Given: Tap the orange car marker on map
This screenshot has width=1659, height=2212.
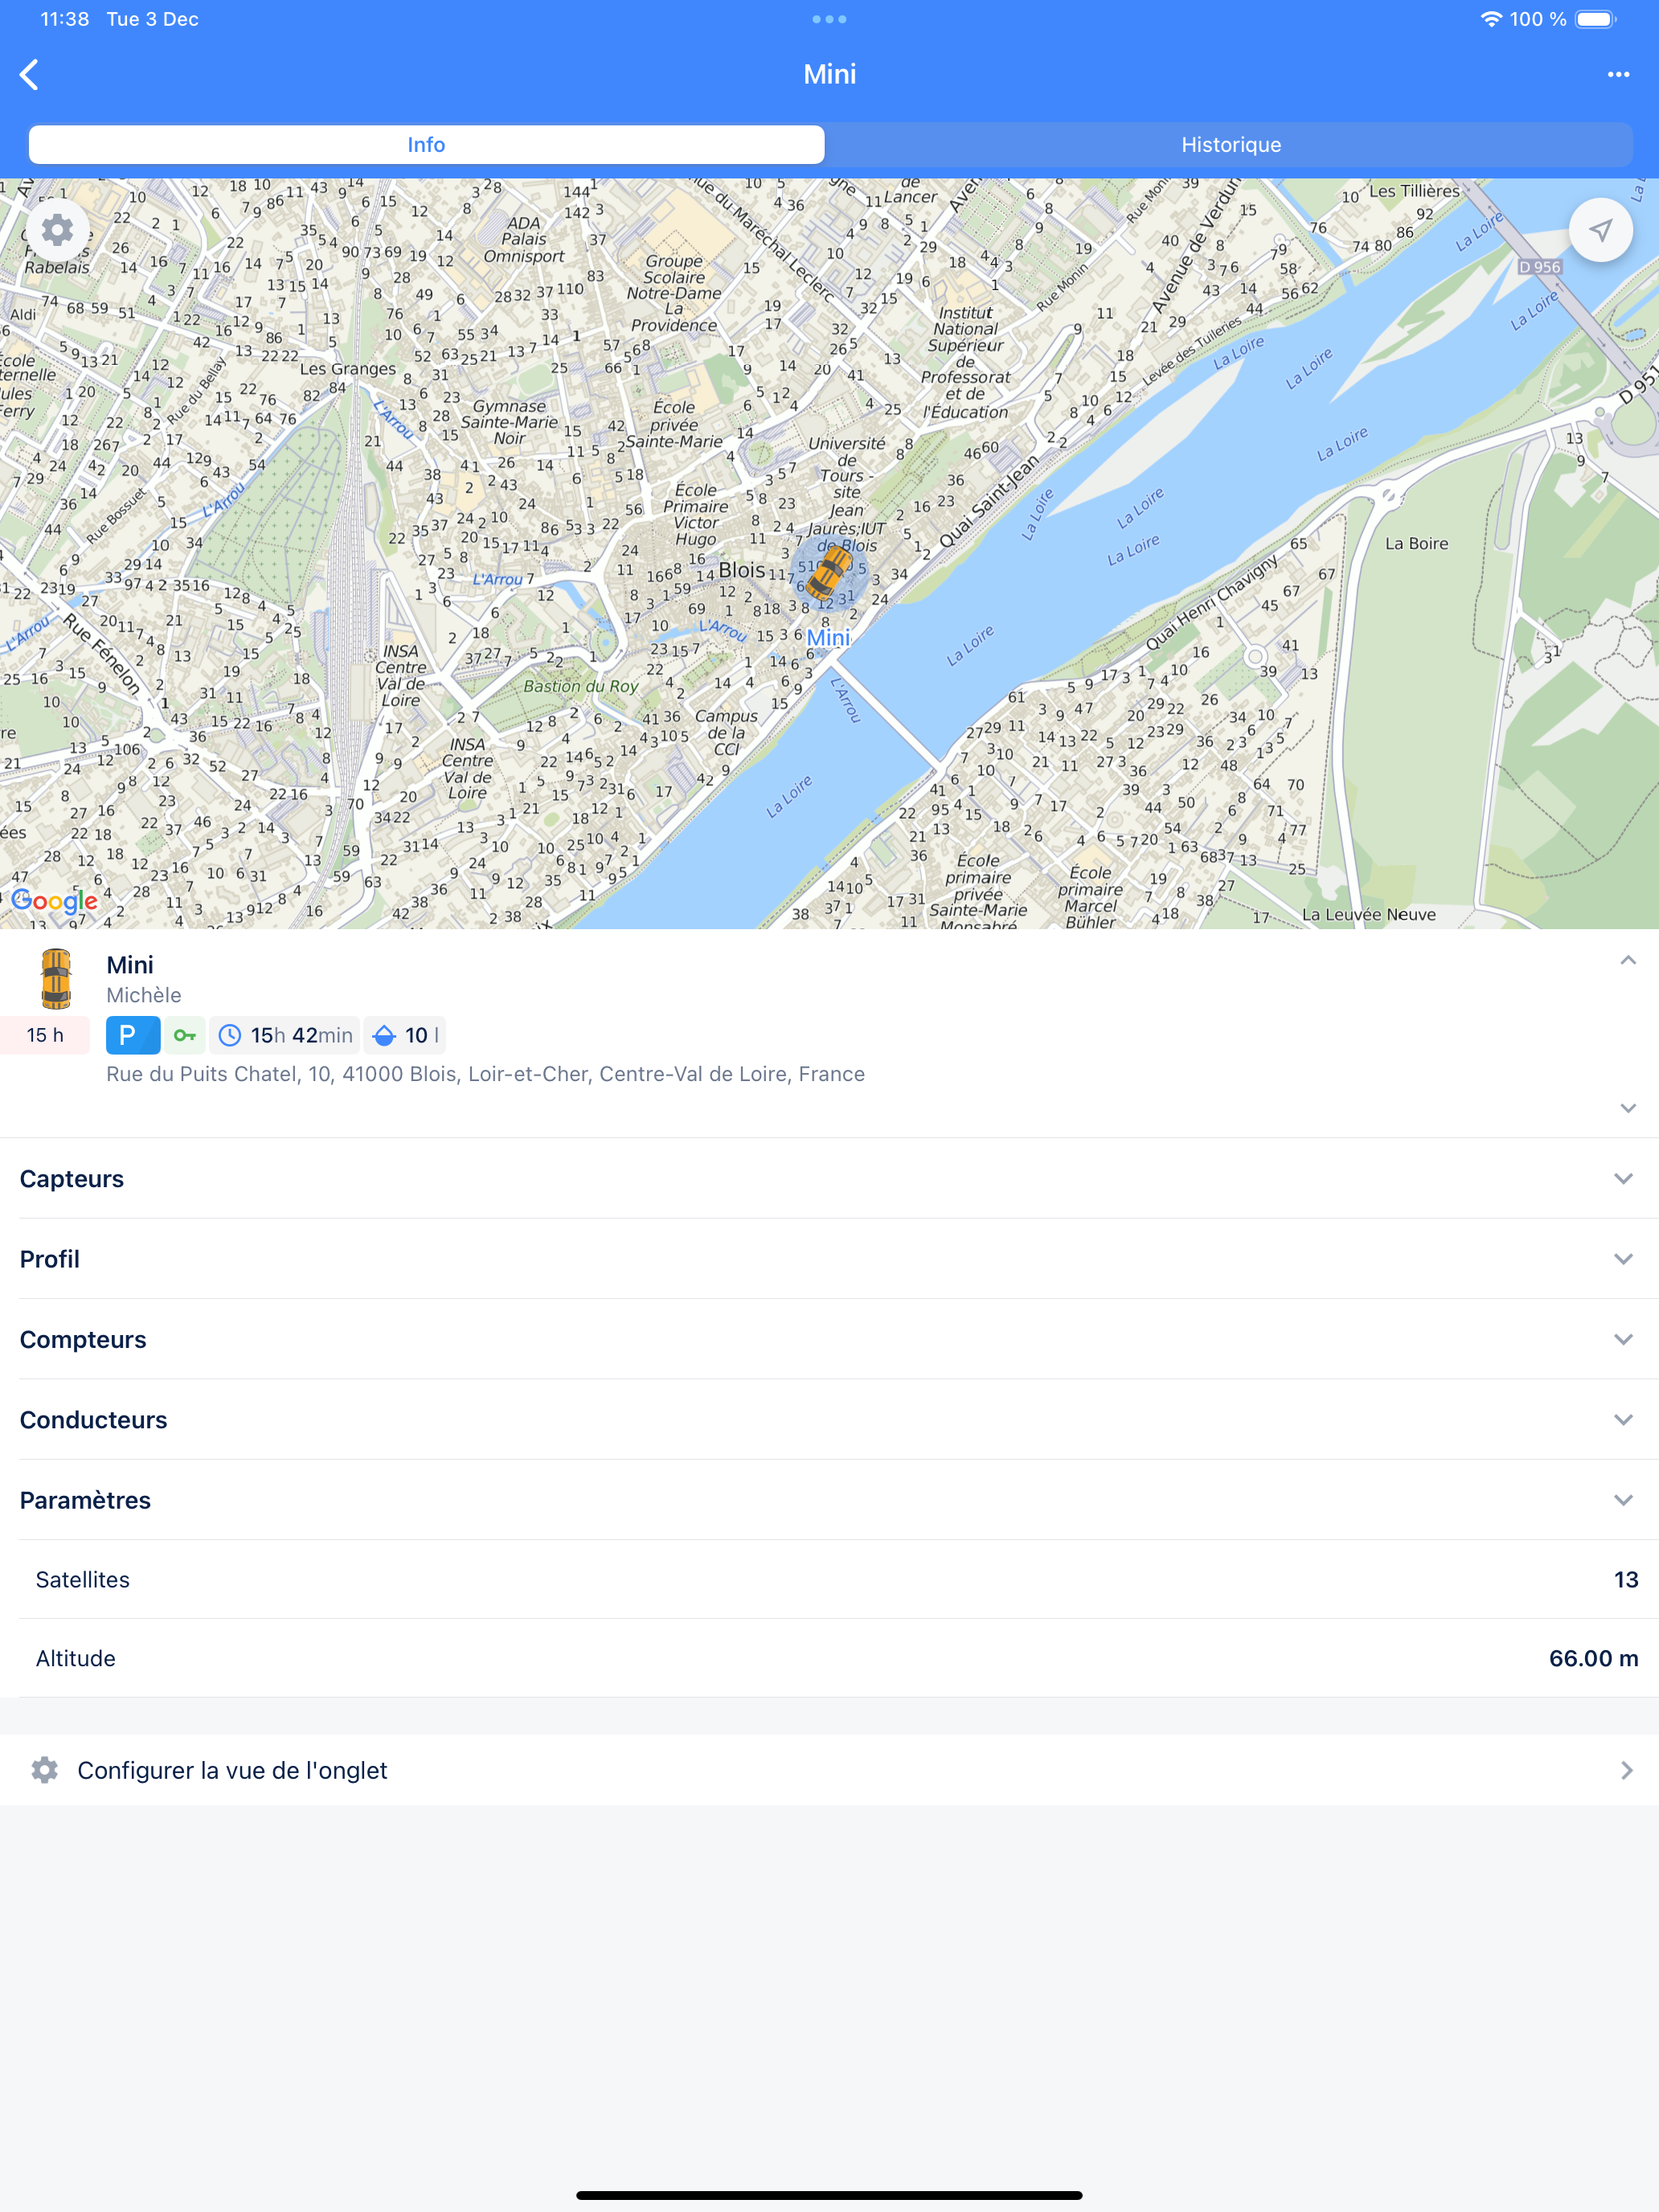Looking at the screenshot, I should tap(829, 572).
